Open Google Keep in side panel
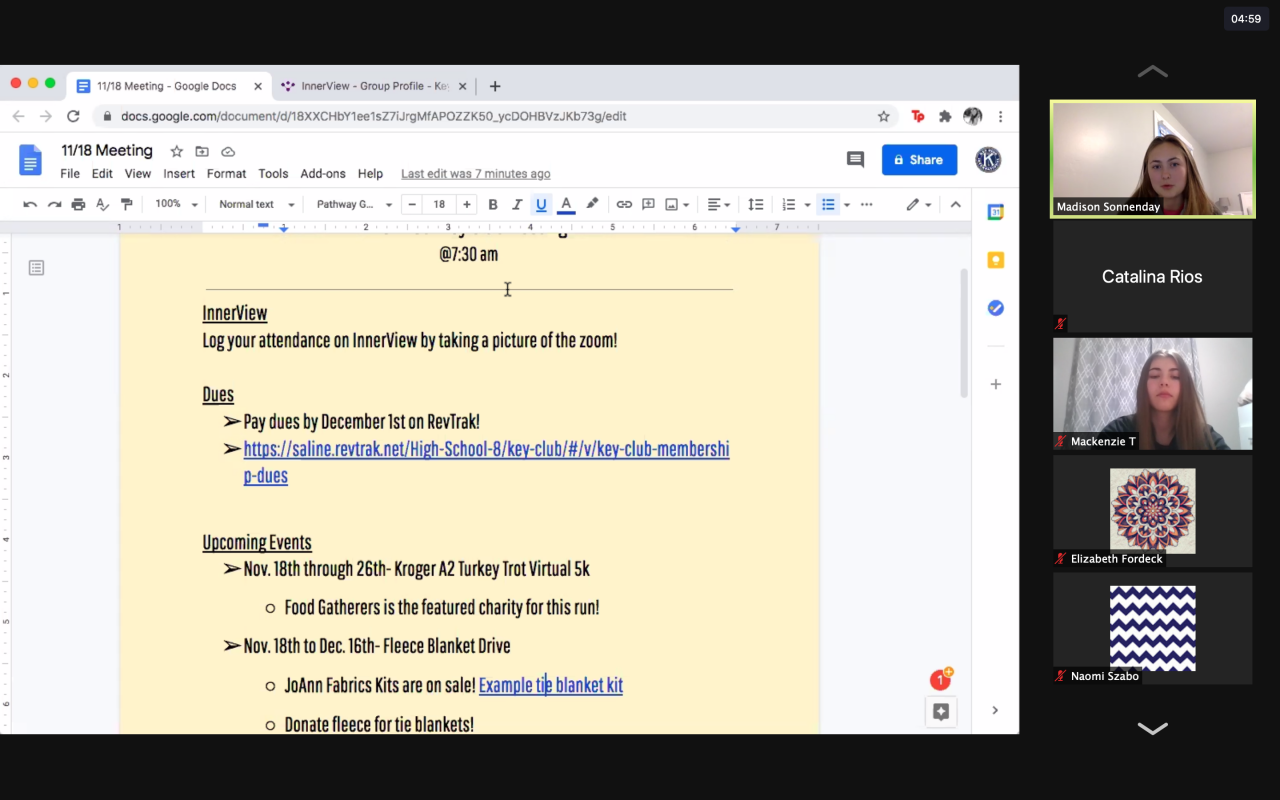The image size is (1280, 800). tap(995, 260)
